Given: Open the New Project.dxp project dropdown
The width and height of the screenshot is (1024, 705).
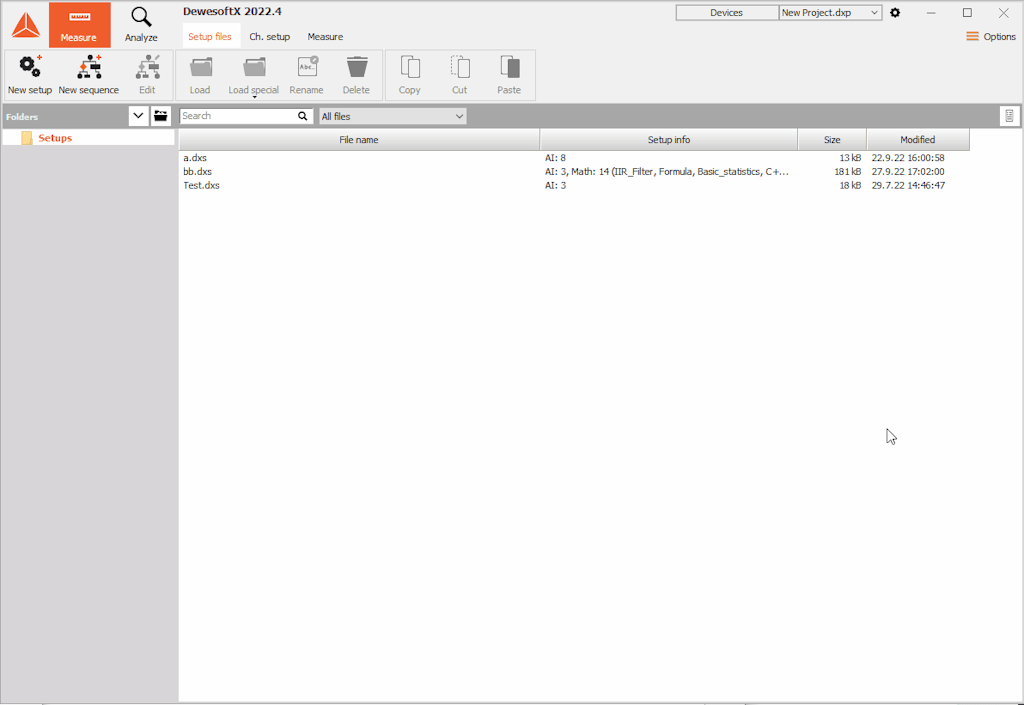Looking at the screenshot, I should click(831, 12).
